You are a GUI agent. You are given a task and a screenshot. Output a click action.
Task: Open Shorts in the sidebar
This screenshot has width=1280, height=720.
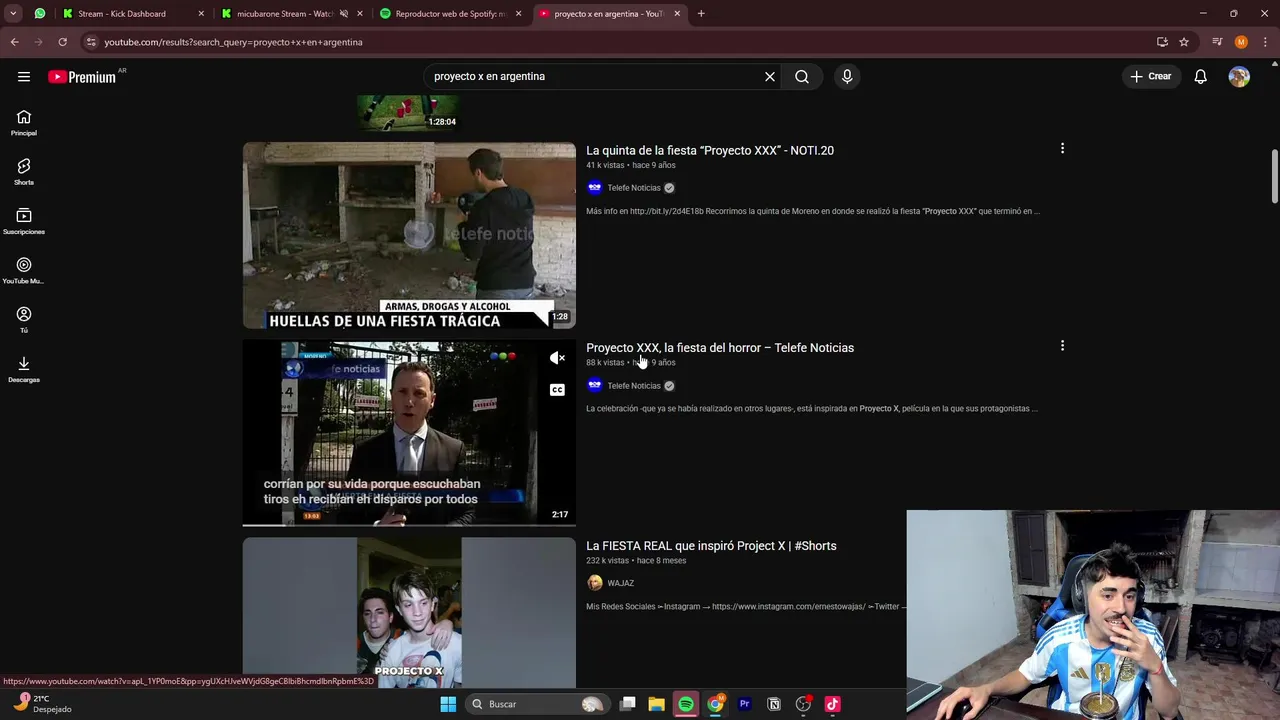pos(24,172)
